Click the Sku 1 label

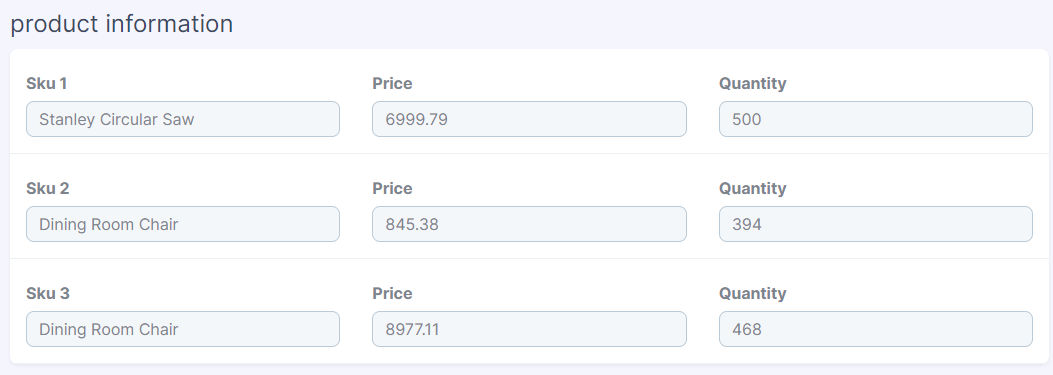click(46, 83)
